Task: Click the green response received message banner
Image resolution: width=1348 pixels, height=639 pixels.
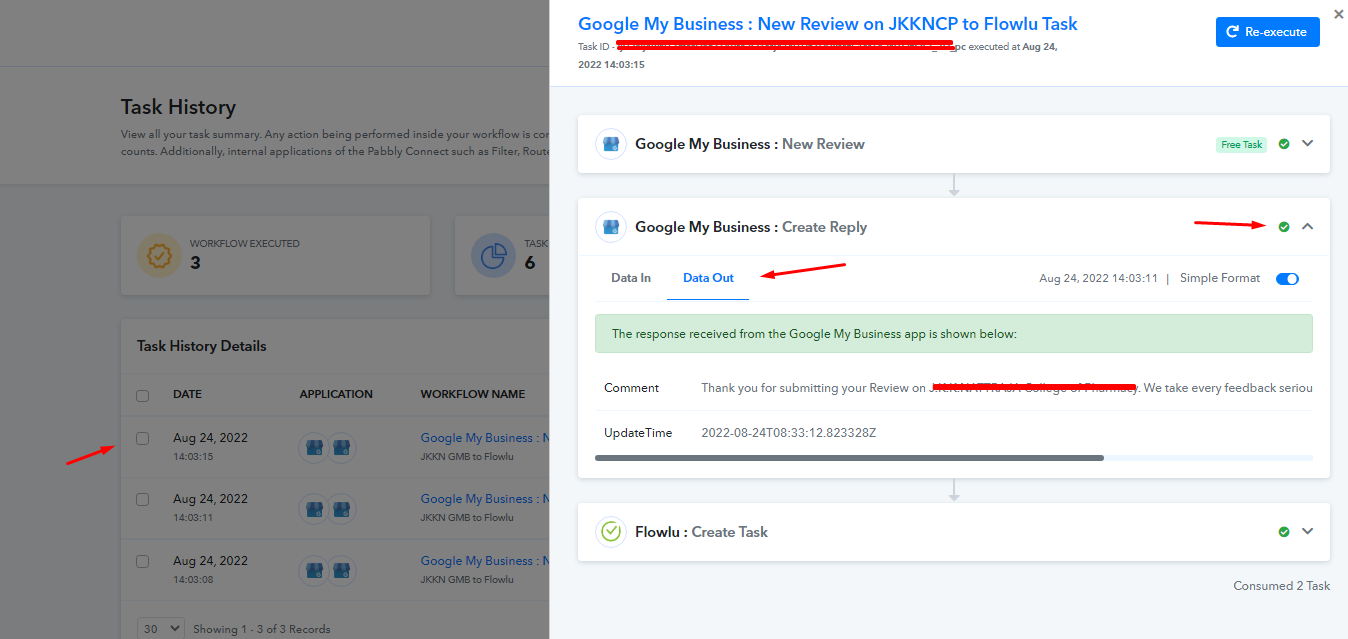Action: [954, 334]
